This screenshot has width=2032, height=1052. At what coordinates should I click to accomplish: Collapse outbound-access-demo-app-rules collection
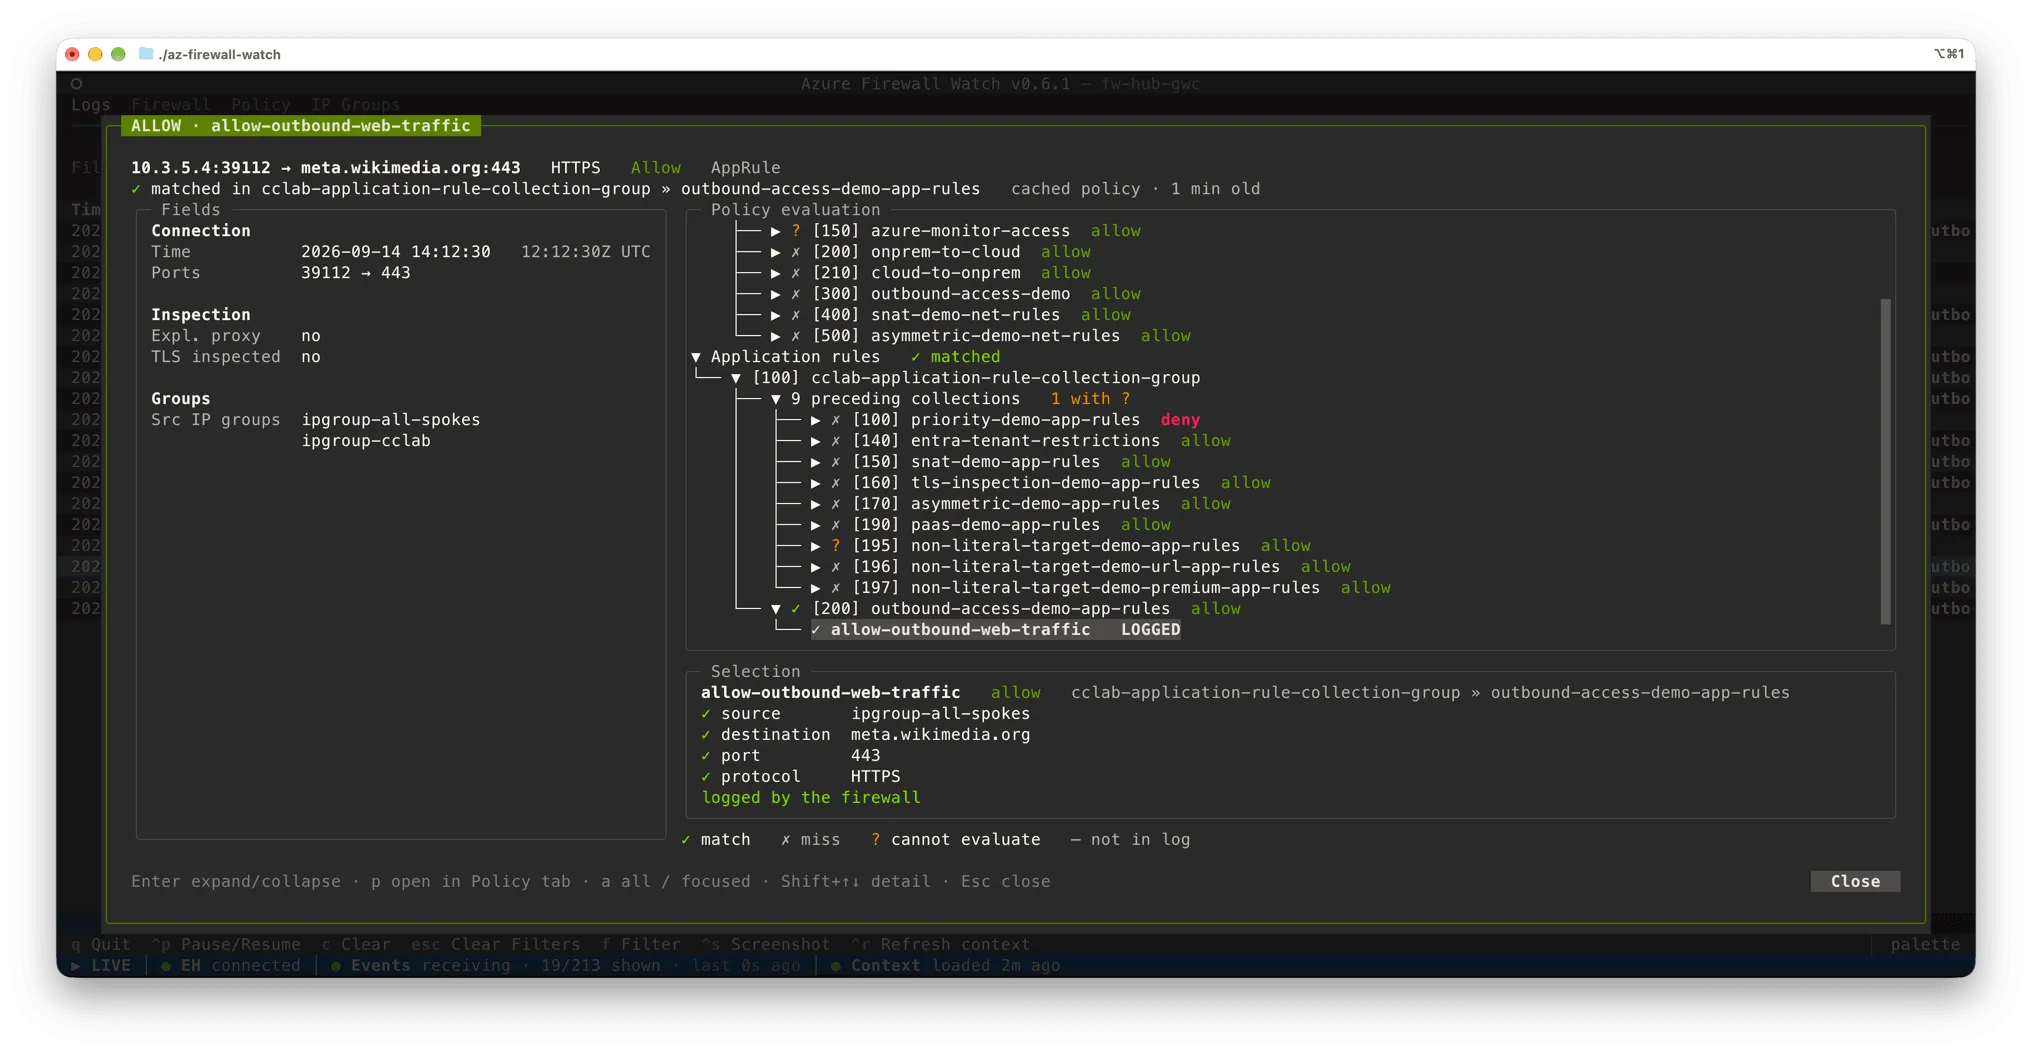click(x=776, y=609)
